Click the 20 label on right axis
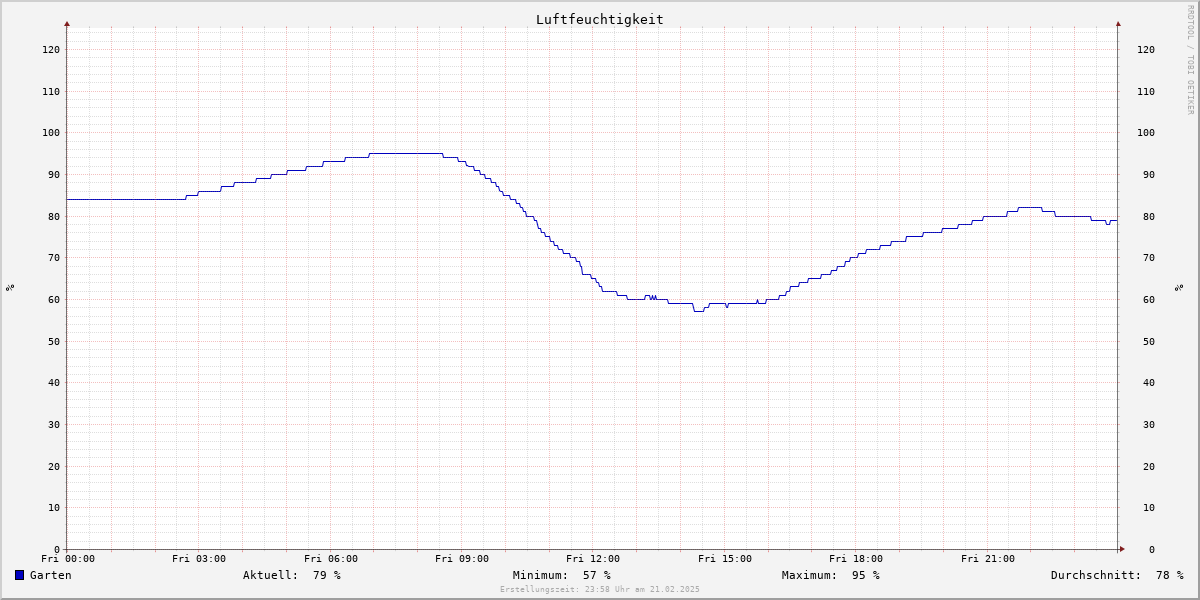Image resolution: width=1200 pixels, height=600 pixels. click(1149, 466)
